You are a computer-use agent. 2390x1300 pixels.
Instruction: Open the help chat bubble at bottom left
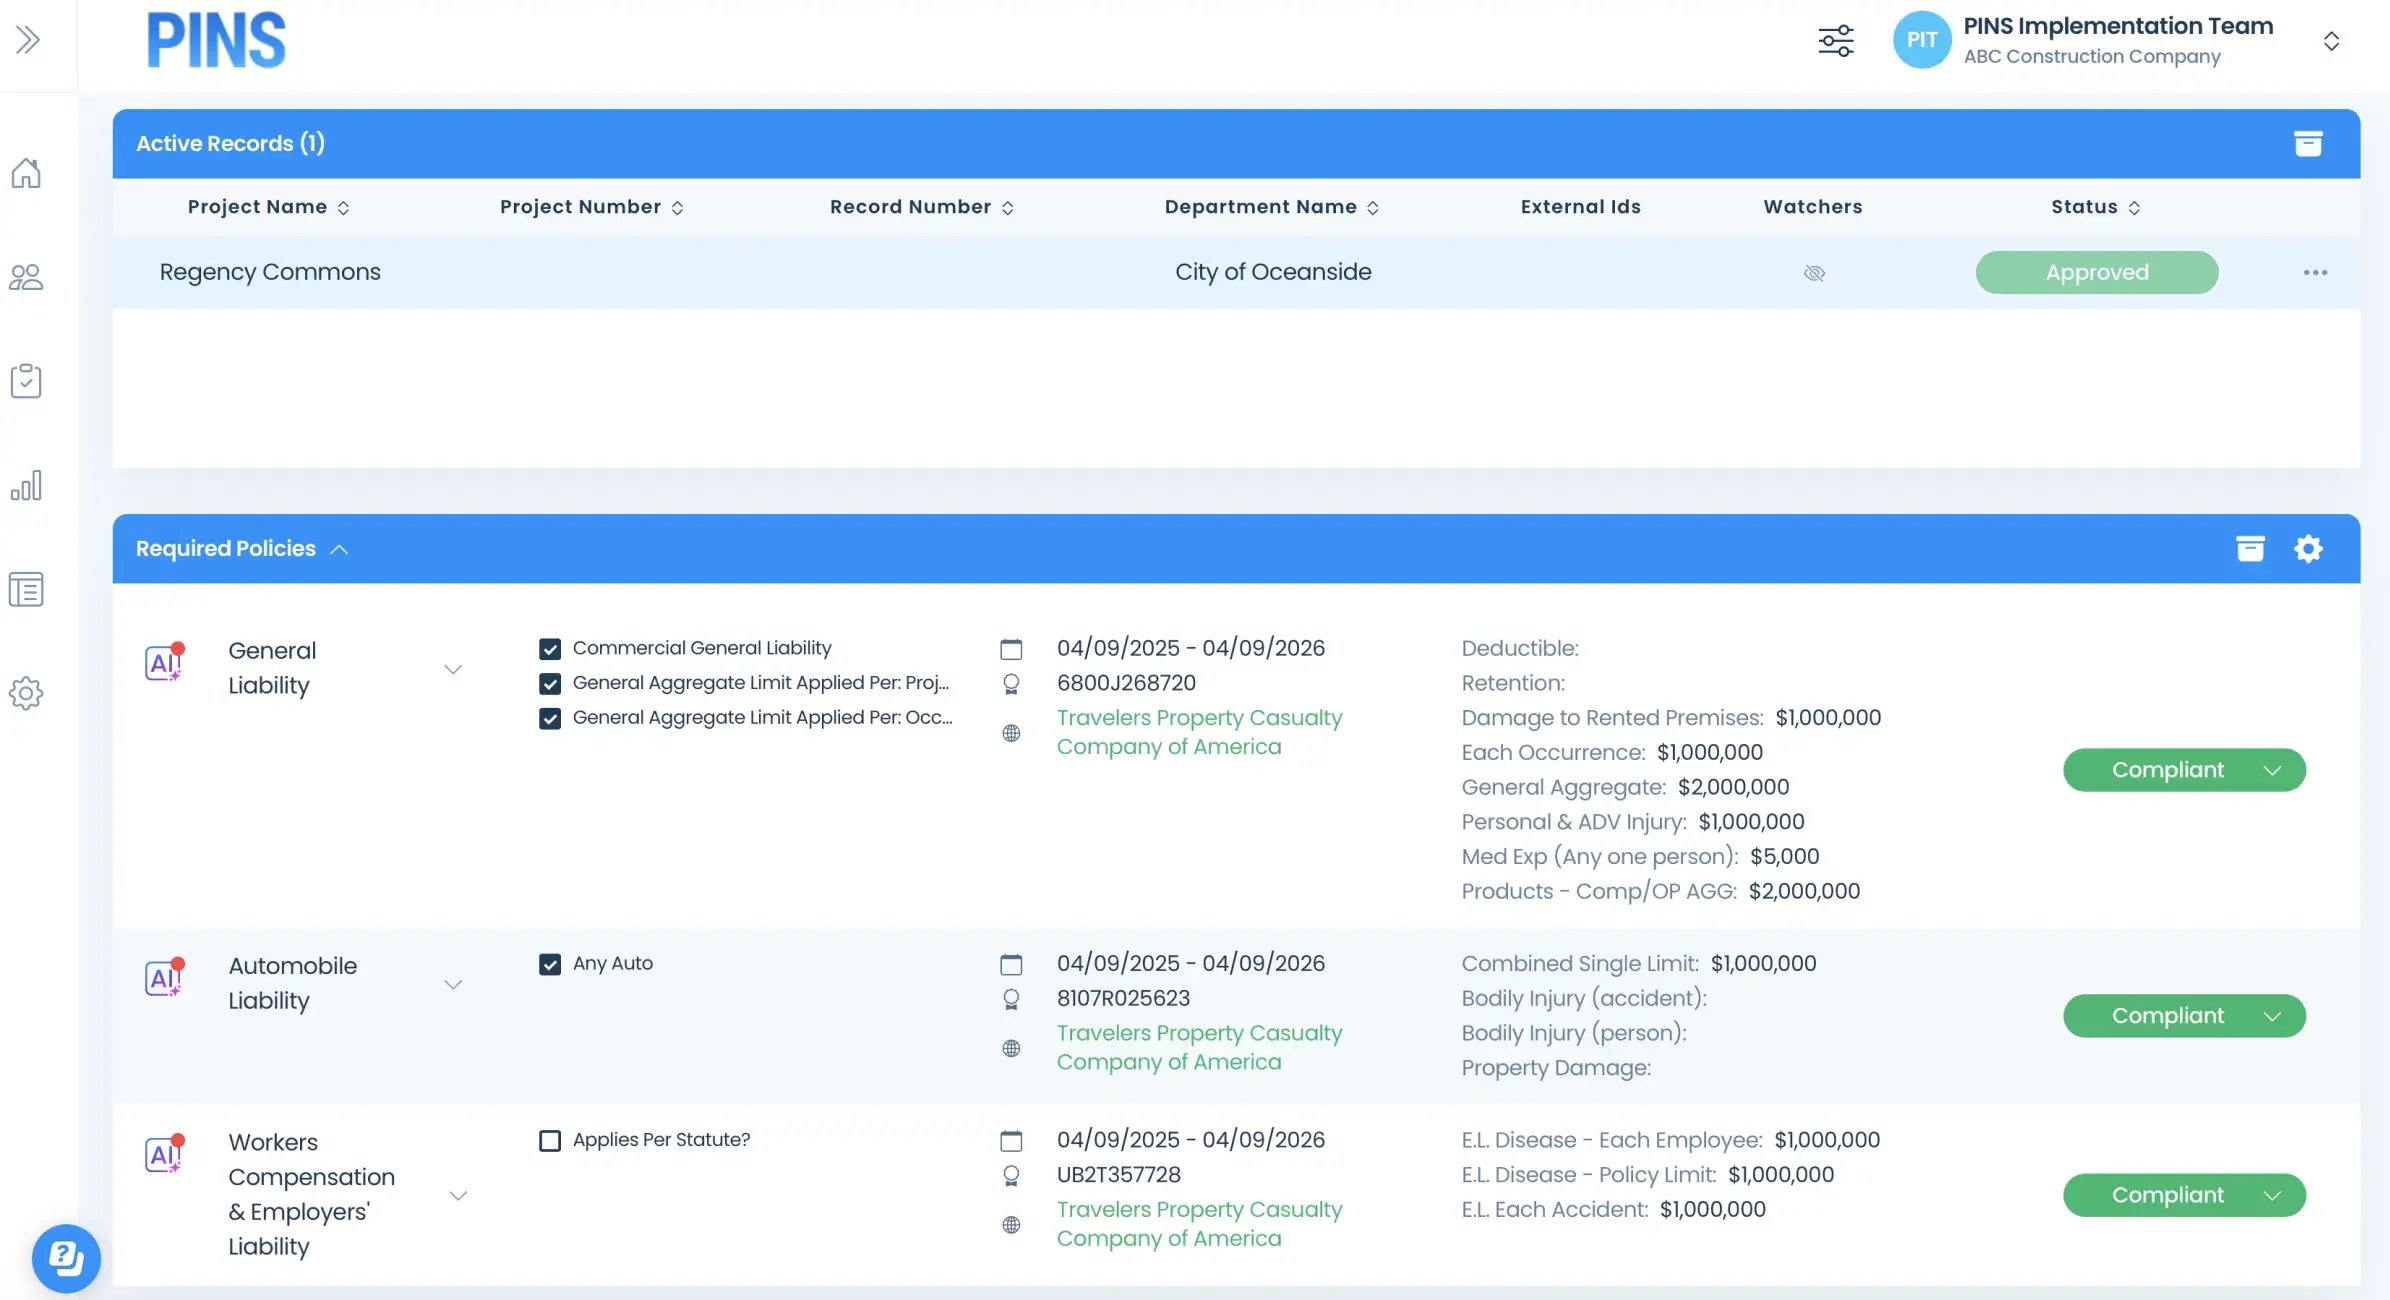pos(65,1257)
